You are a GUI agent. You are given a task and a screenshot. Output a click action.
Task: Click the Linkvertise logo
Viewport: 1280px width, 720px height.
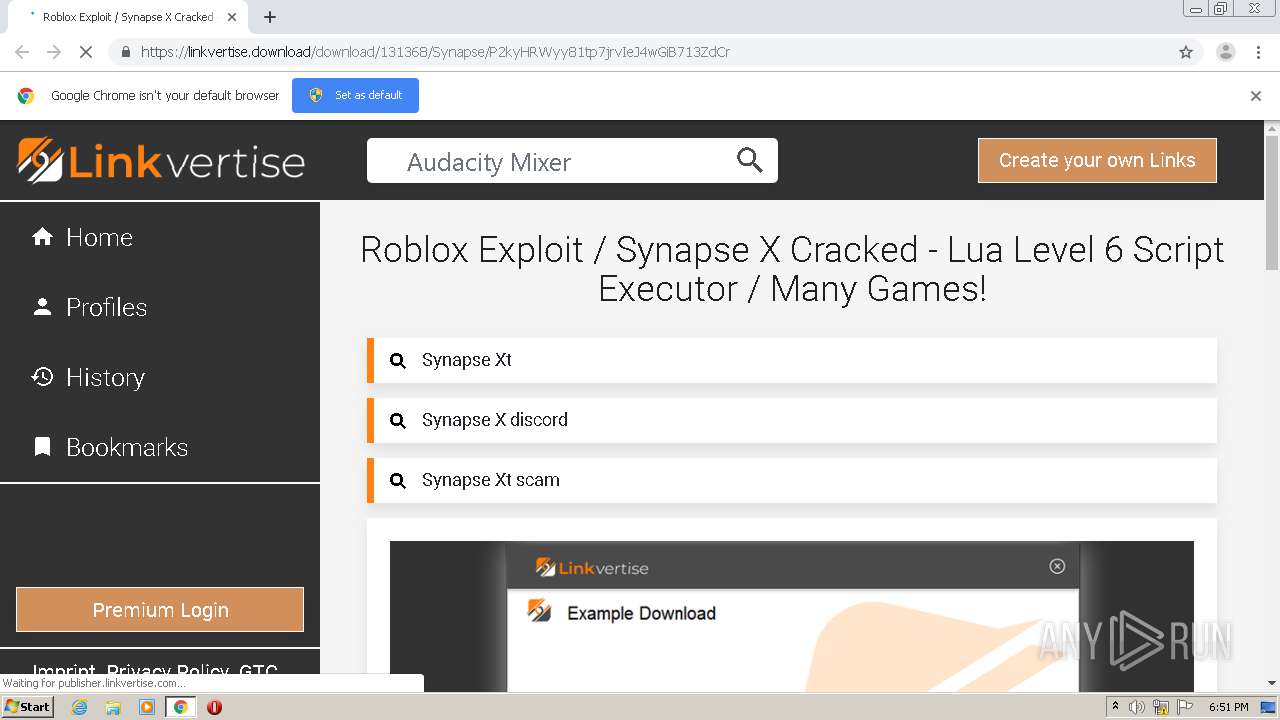(161, 161)
